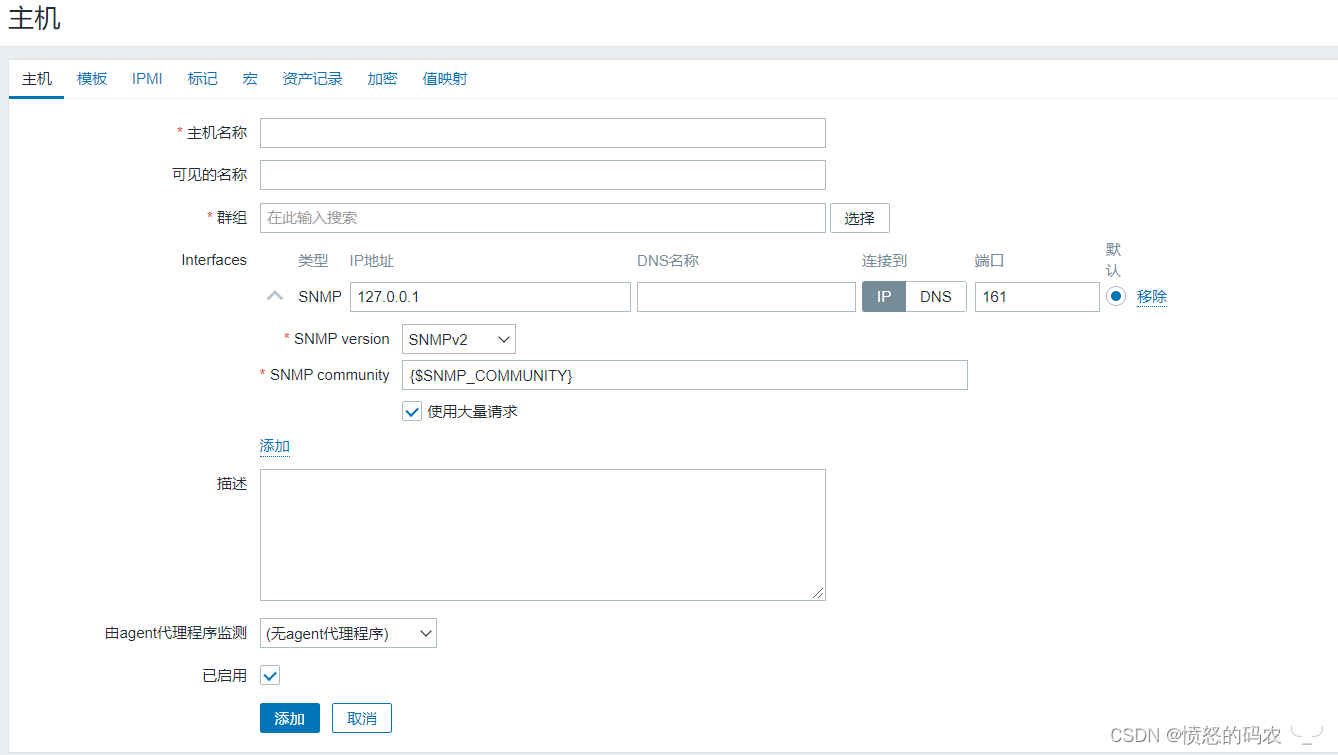Open the 由agent代理程序监测 dropdown
1338x755 pixels.
(348, 633)
